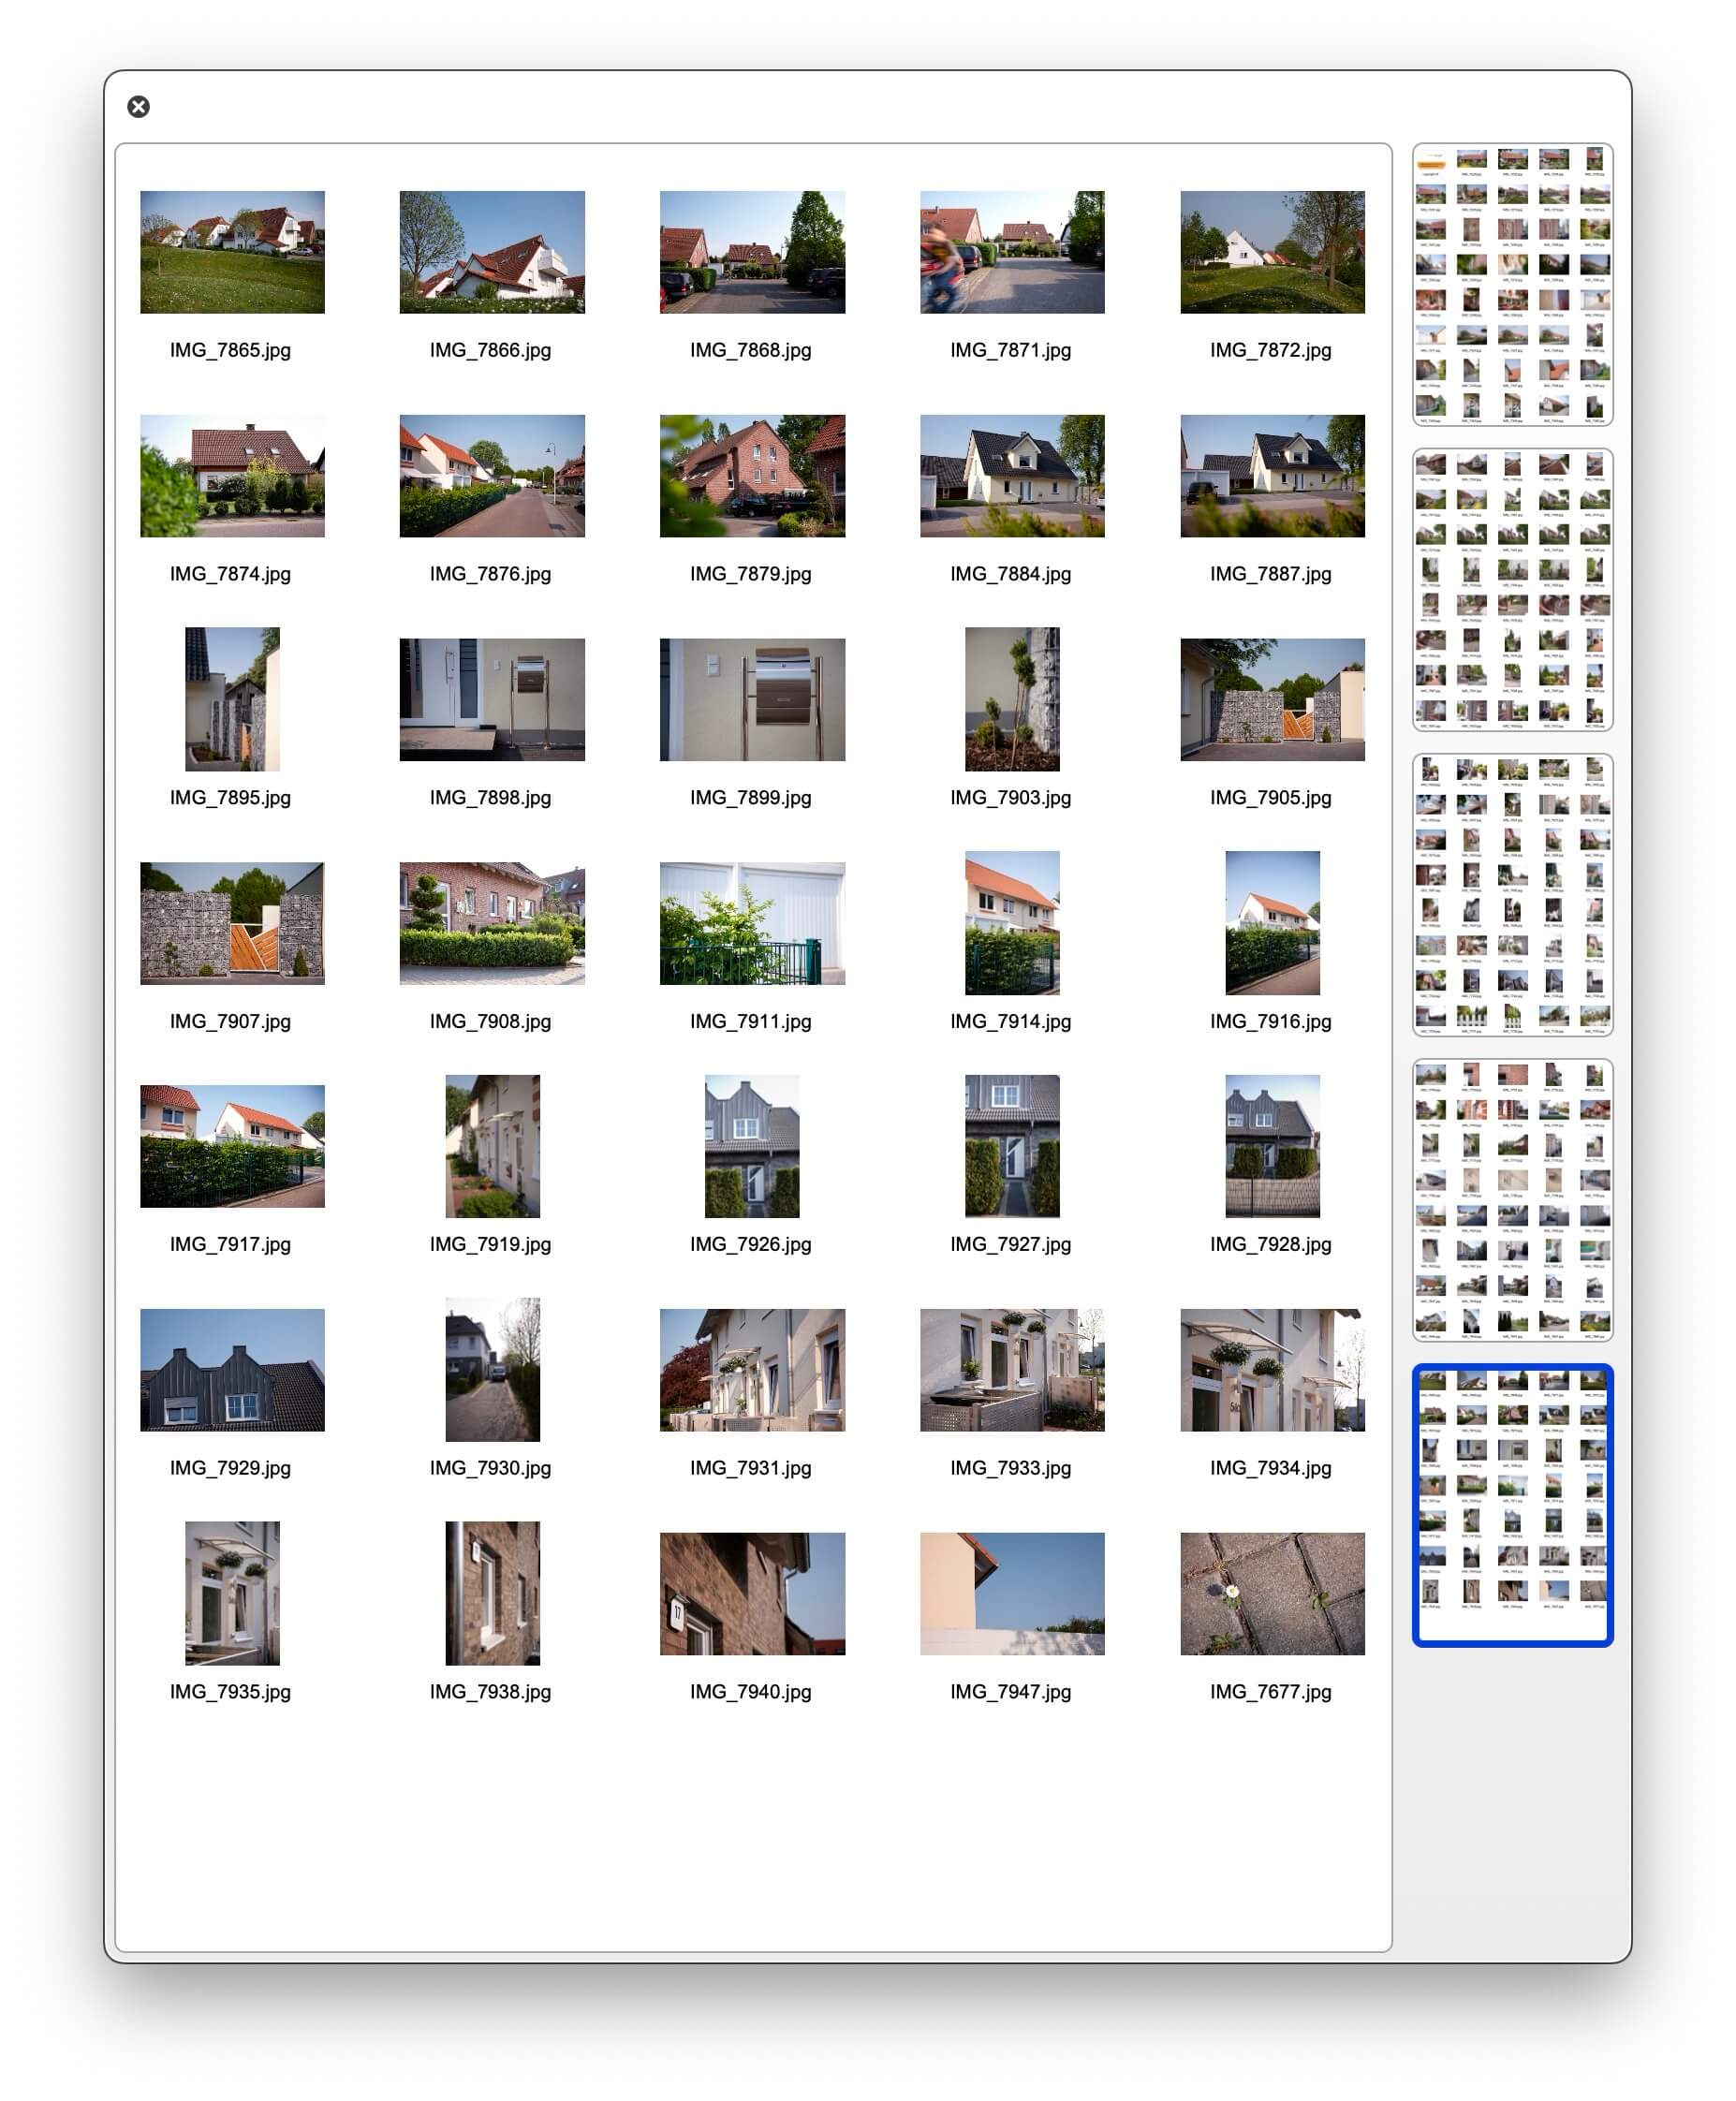Click the filename label IMG_7677.jpg
Viewport: 1736px width, 2101px height.
coord(1271,1692)
